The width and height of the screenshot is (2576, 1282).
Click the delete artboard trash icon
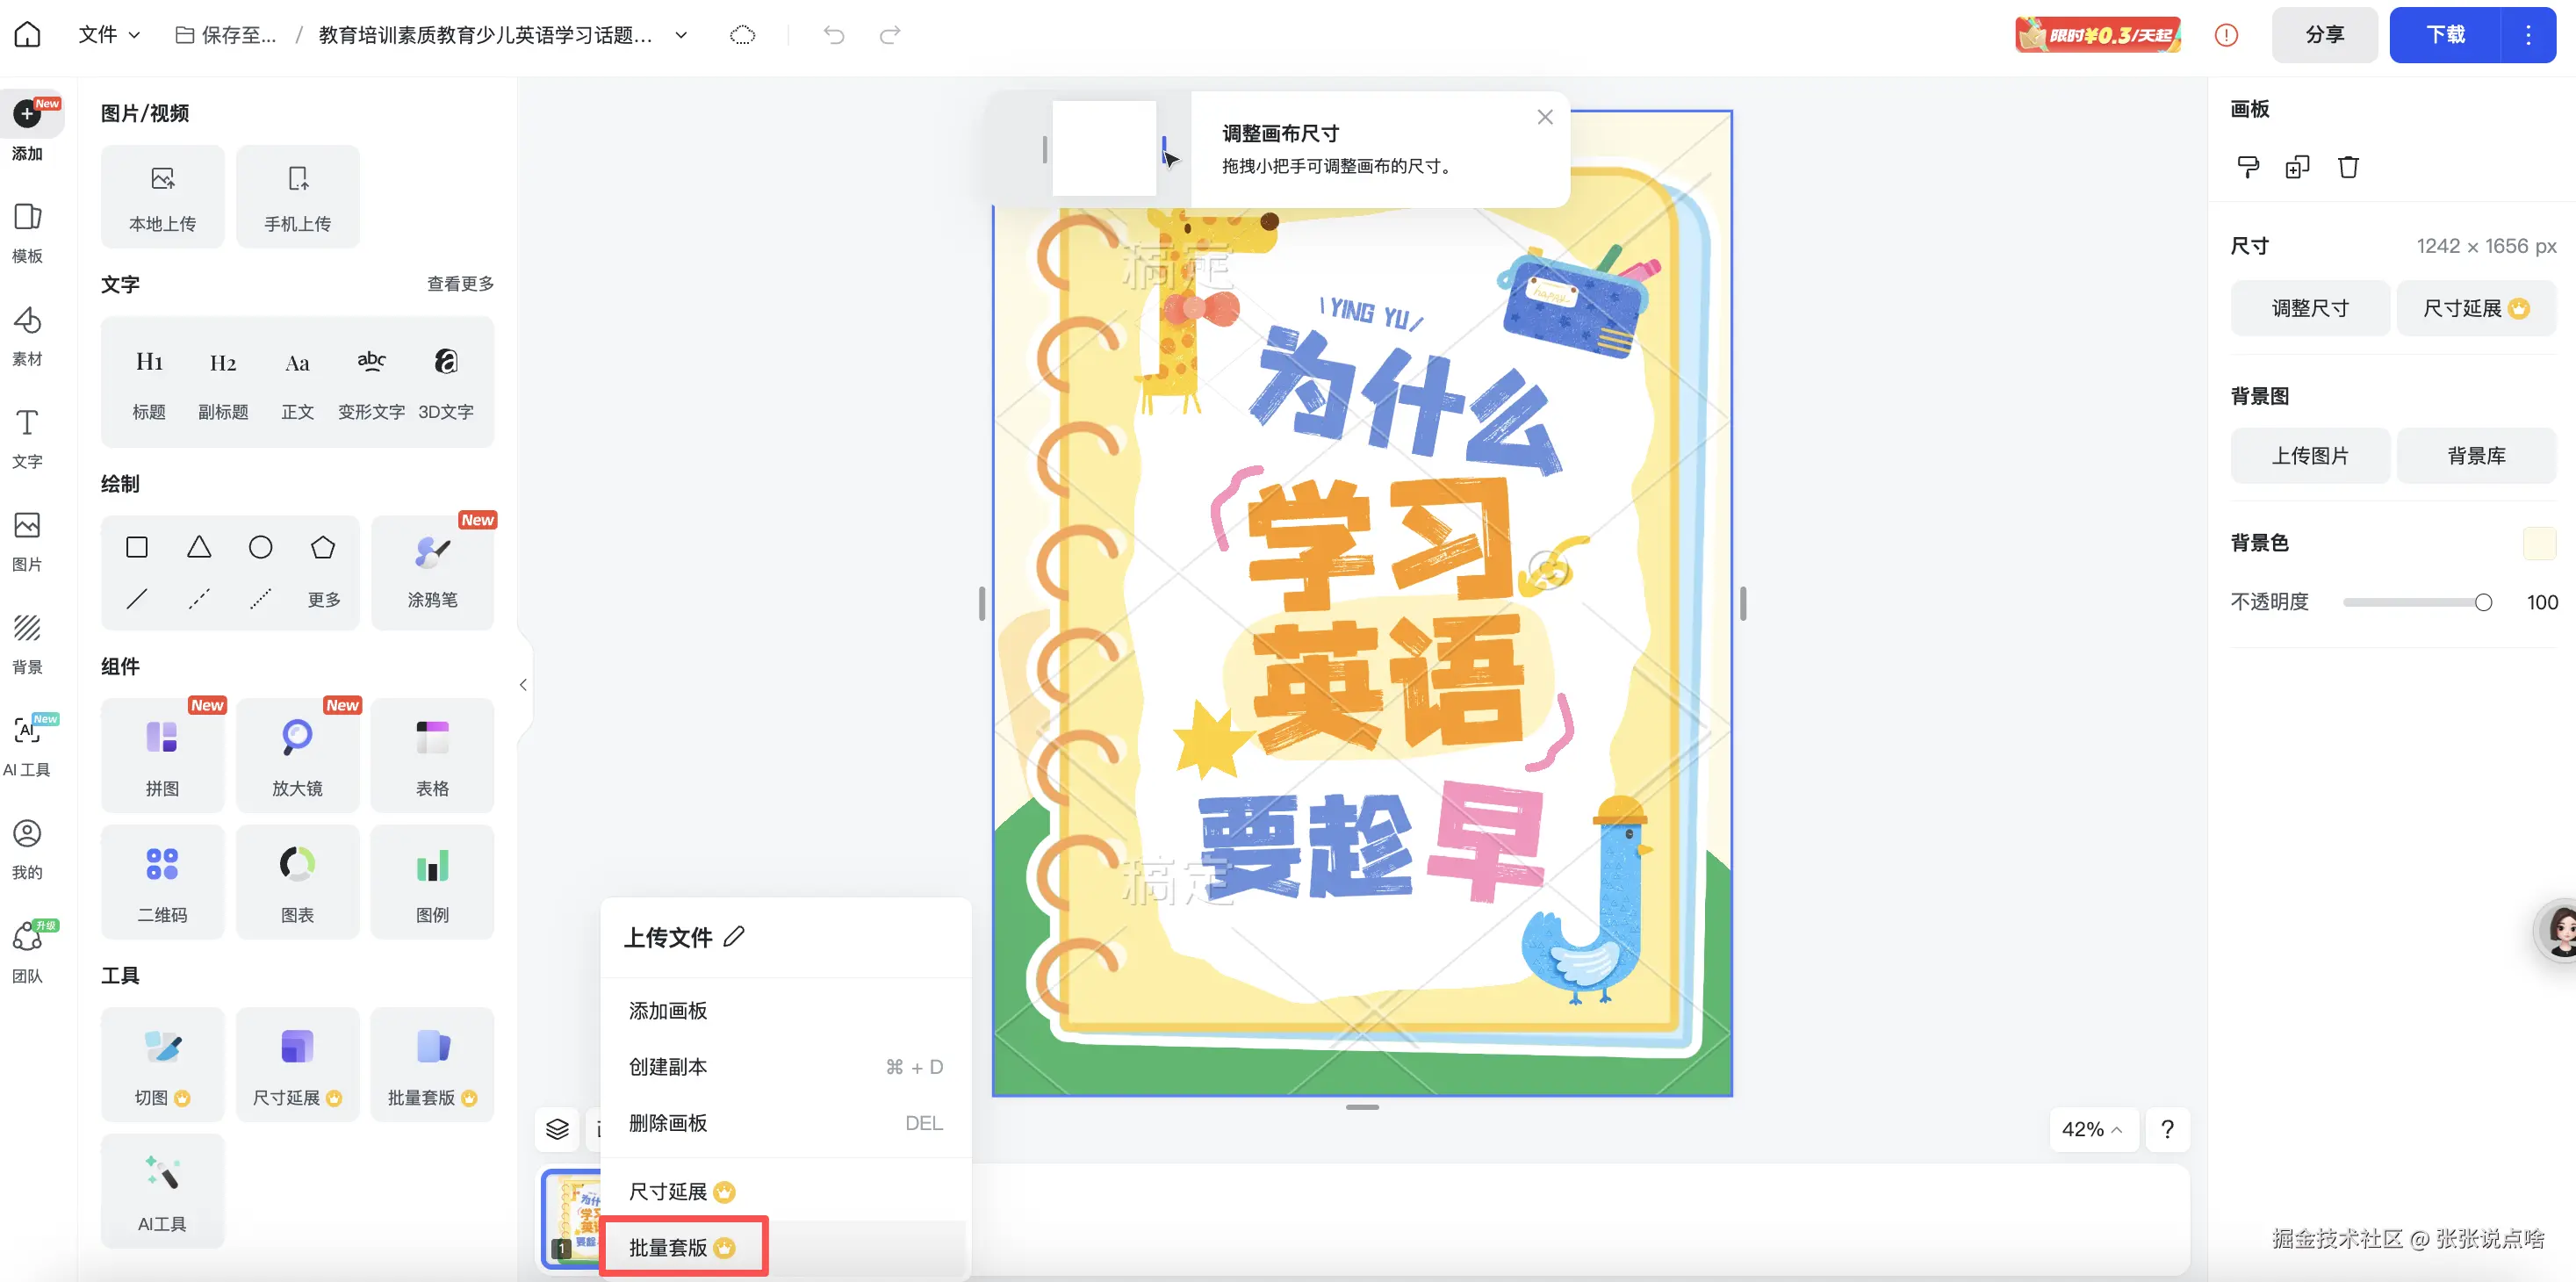pyautogui.click(x=2348, y=167)
